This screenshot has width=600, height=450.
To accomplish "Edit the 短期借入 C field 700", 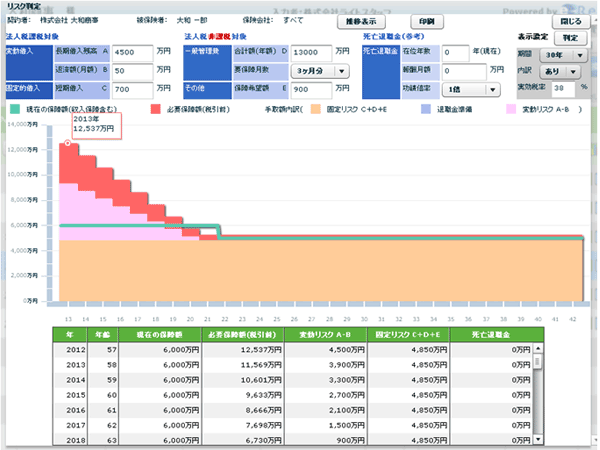I will [x=132, y=89].
